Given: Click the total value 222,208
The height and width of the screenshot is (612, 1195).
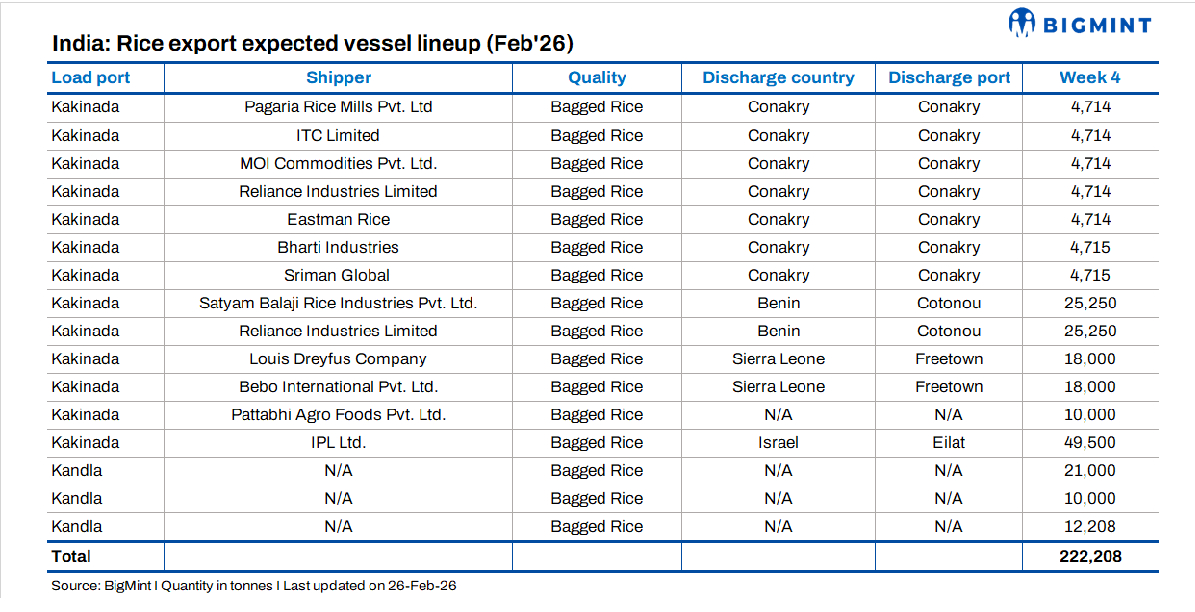Looking at the screenshot, I should 1090,556.
